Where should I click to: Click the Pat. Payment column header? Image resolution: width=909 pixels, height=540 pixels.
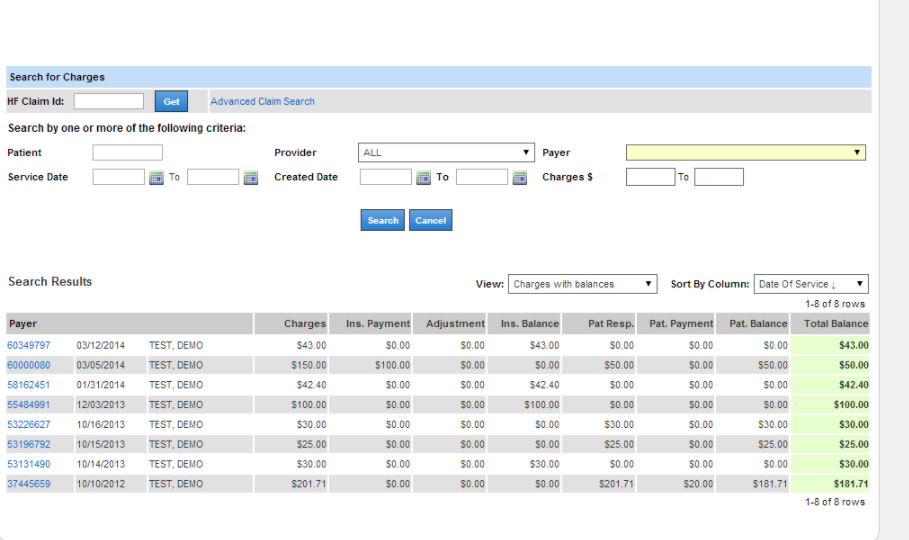[x=676, y=324]
